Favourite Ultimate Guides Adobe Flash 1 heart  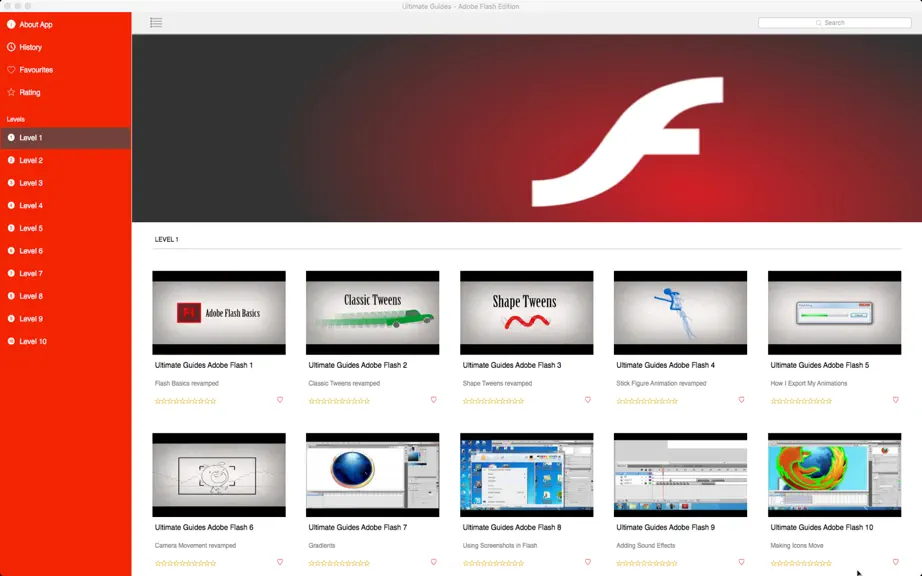pos(280,400)
